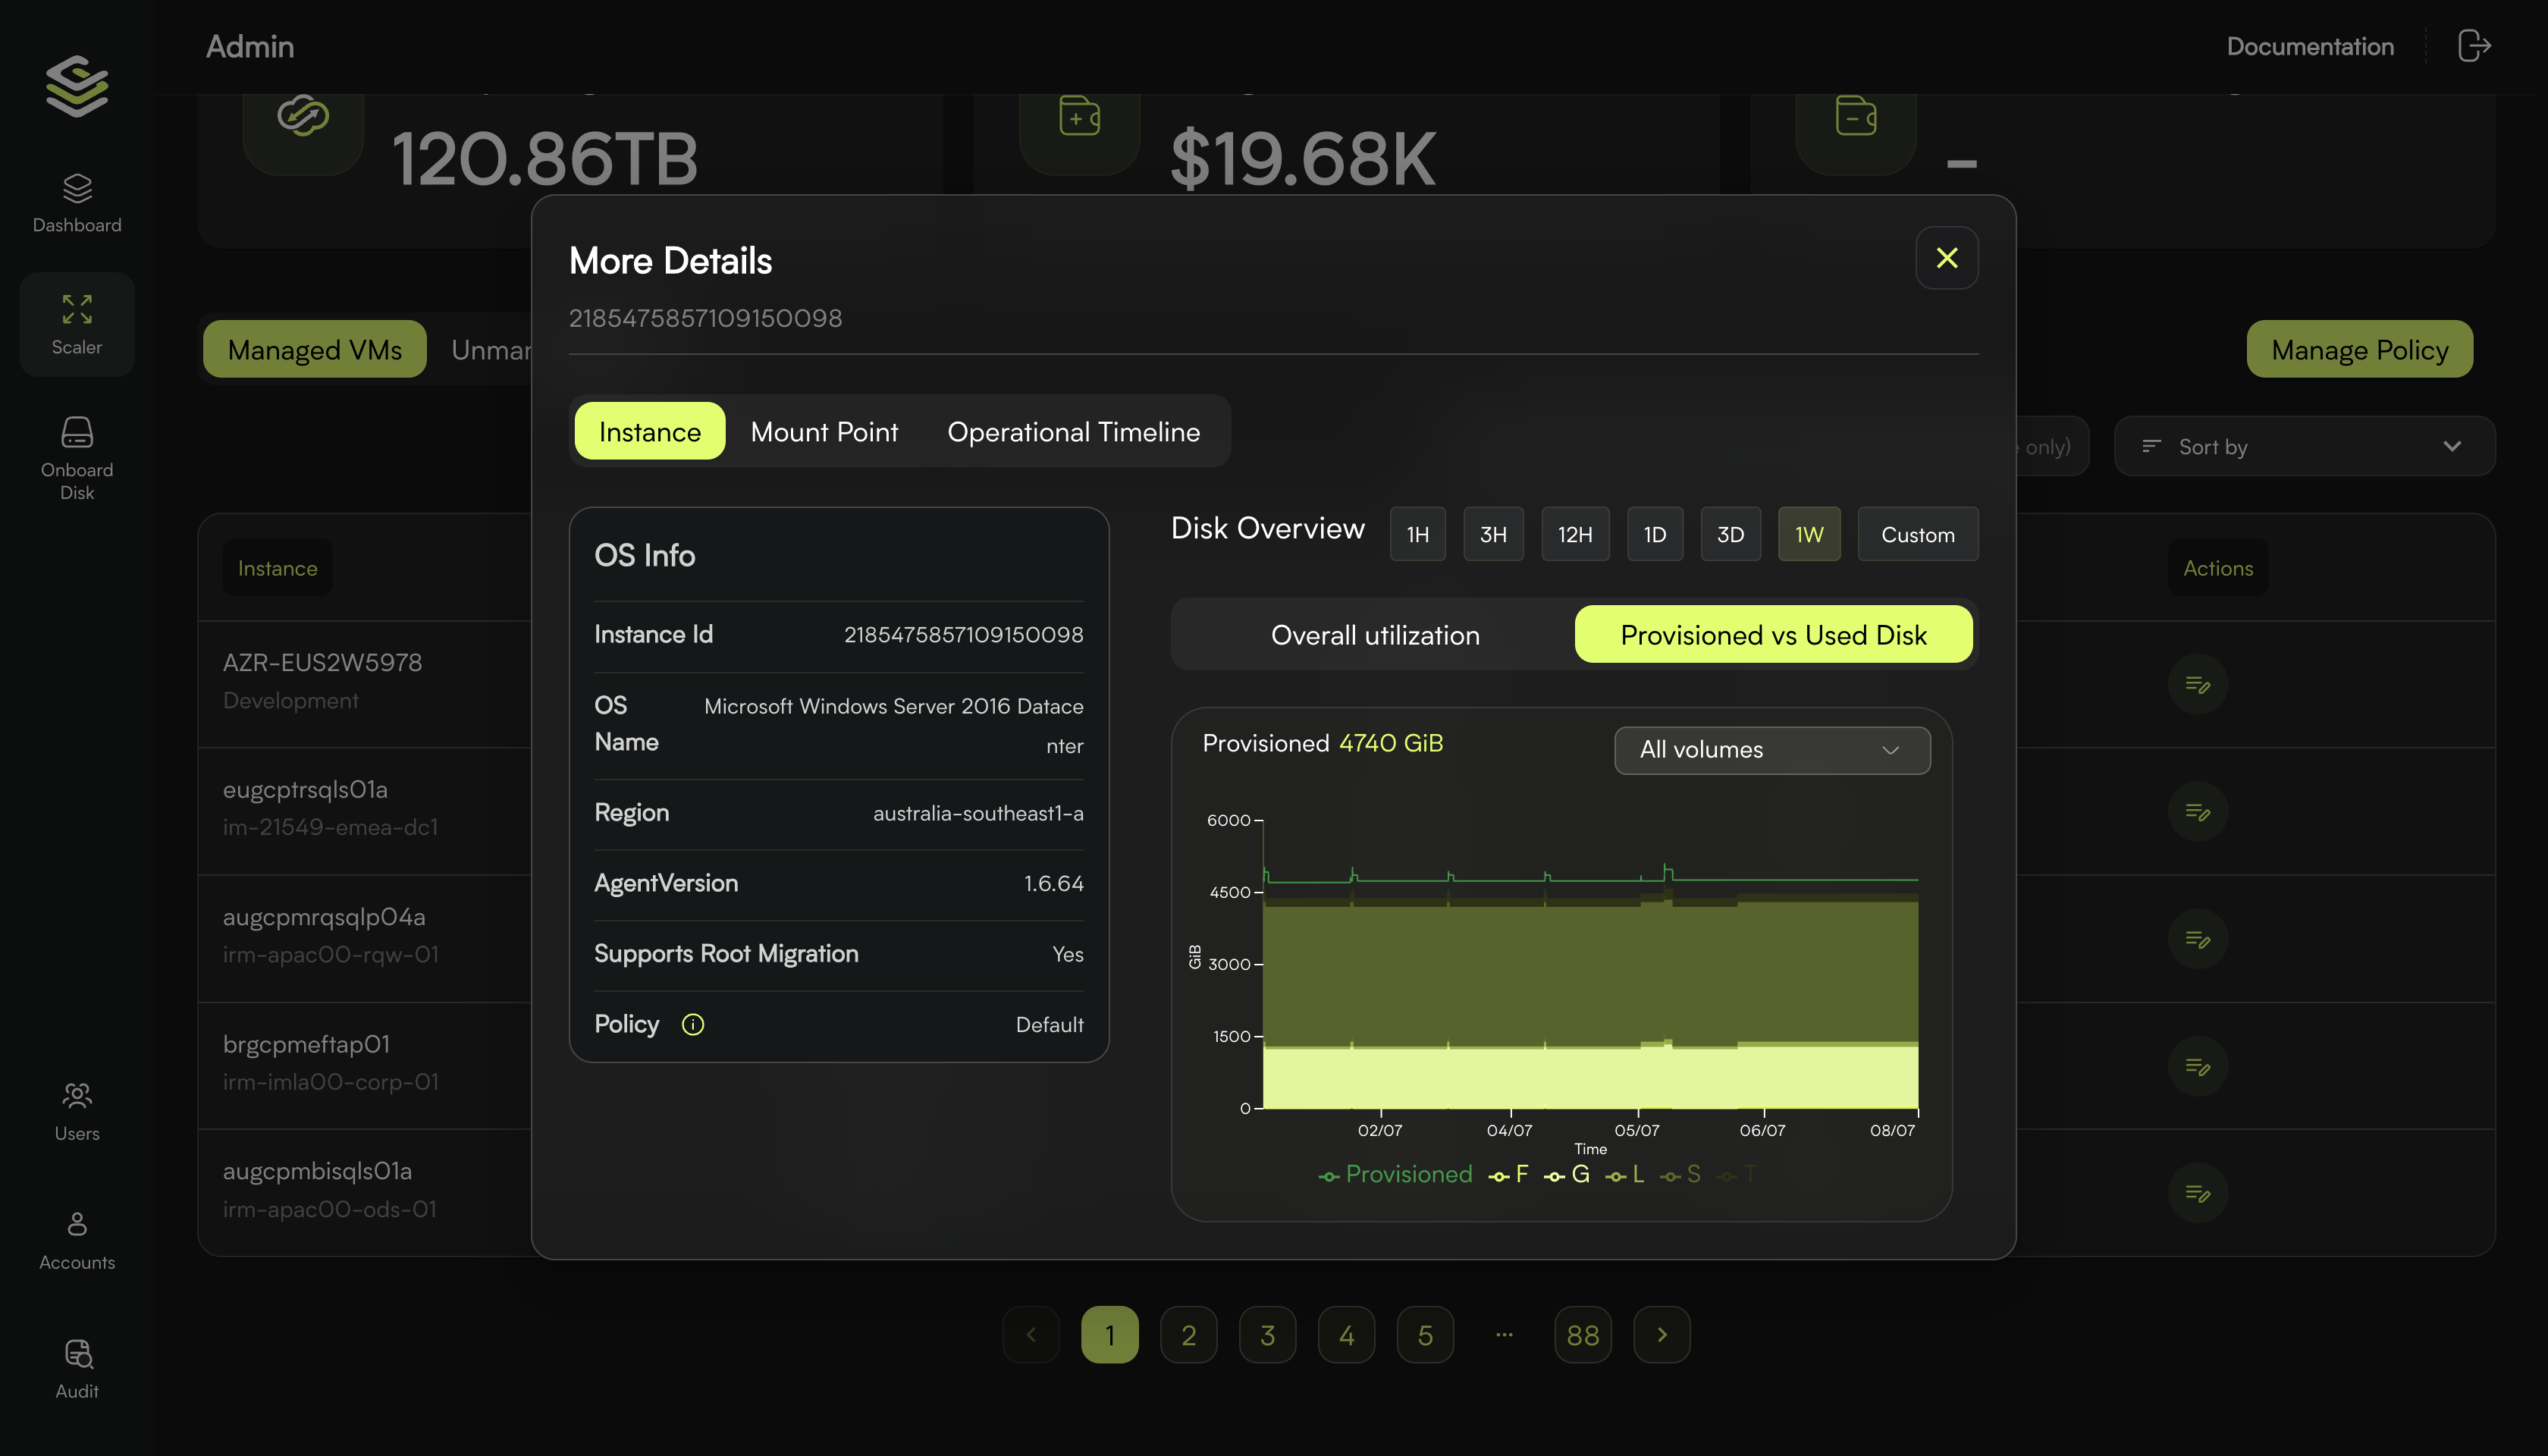Image resolution: width=2548 pixels, height=1456 pixels.
Task: Toggle G volume in chart legend
Action: click(1566, 1174)
